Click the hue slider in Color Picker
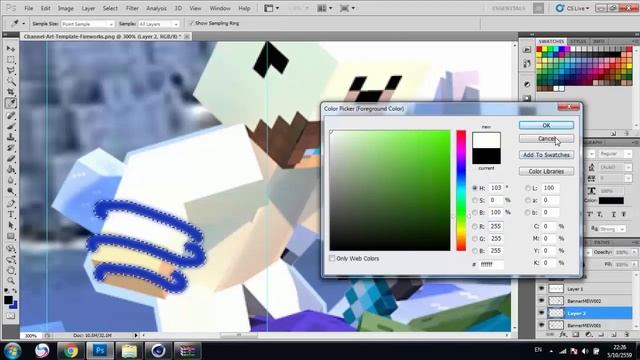Viewport: 640px width, 360px height. (461, 191)
